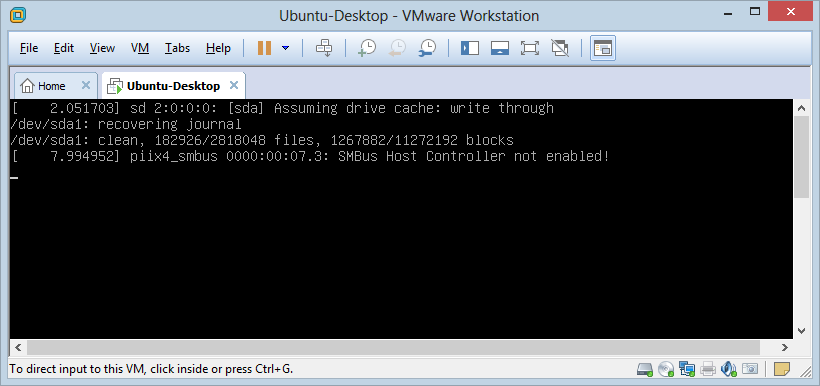
Task: Click the printer status icon
Action: (x=708, y=369)
